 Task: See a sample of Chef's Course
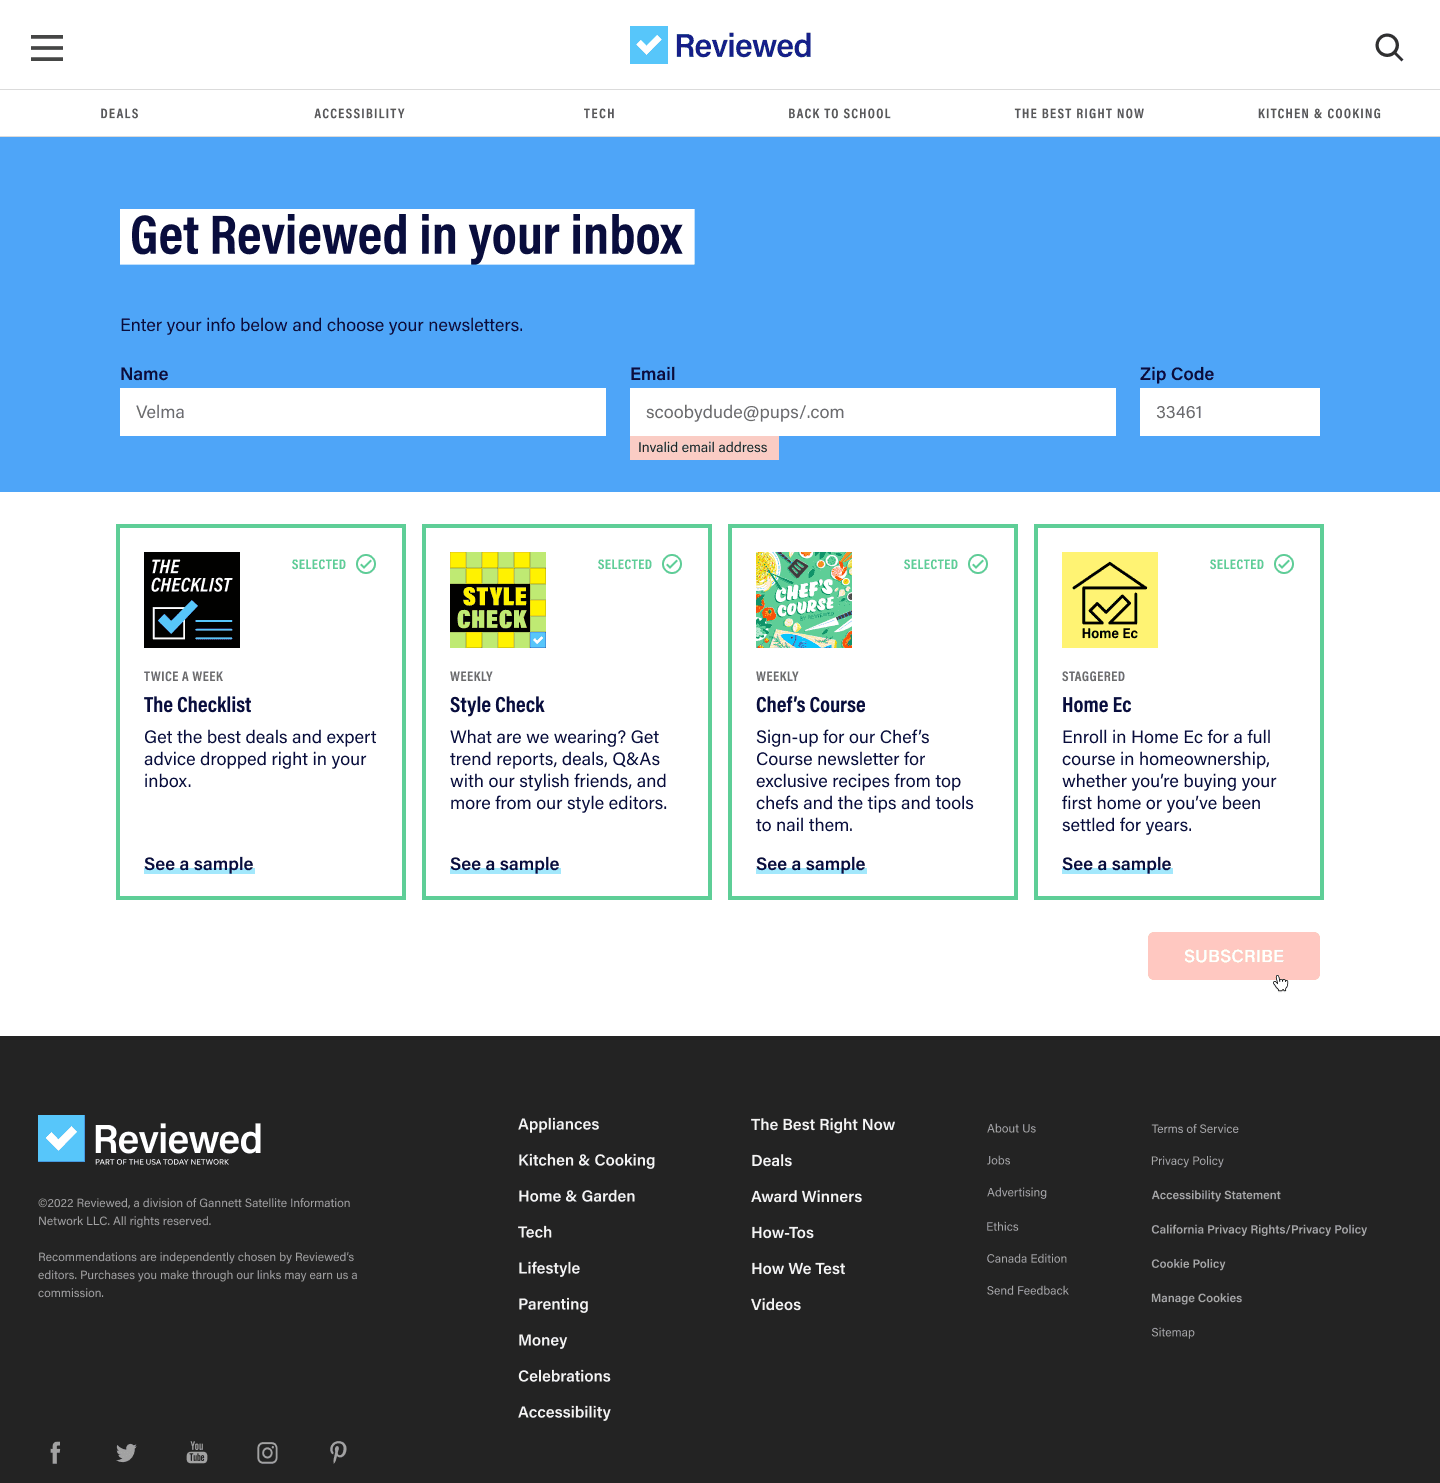point(811,864)
